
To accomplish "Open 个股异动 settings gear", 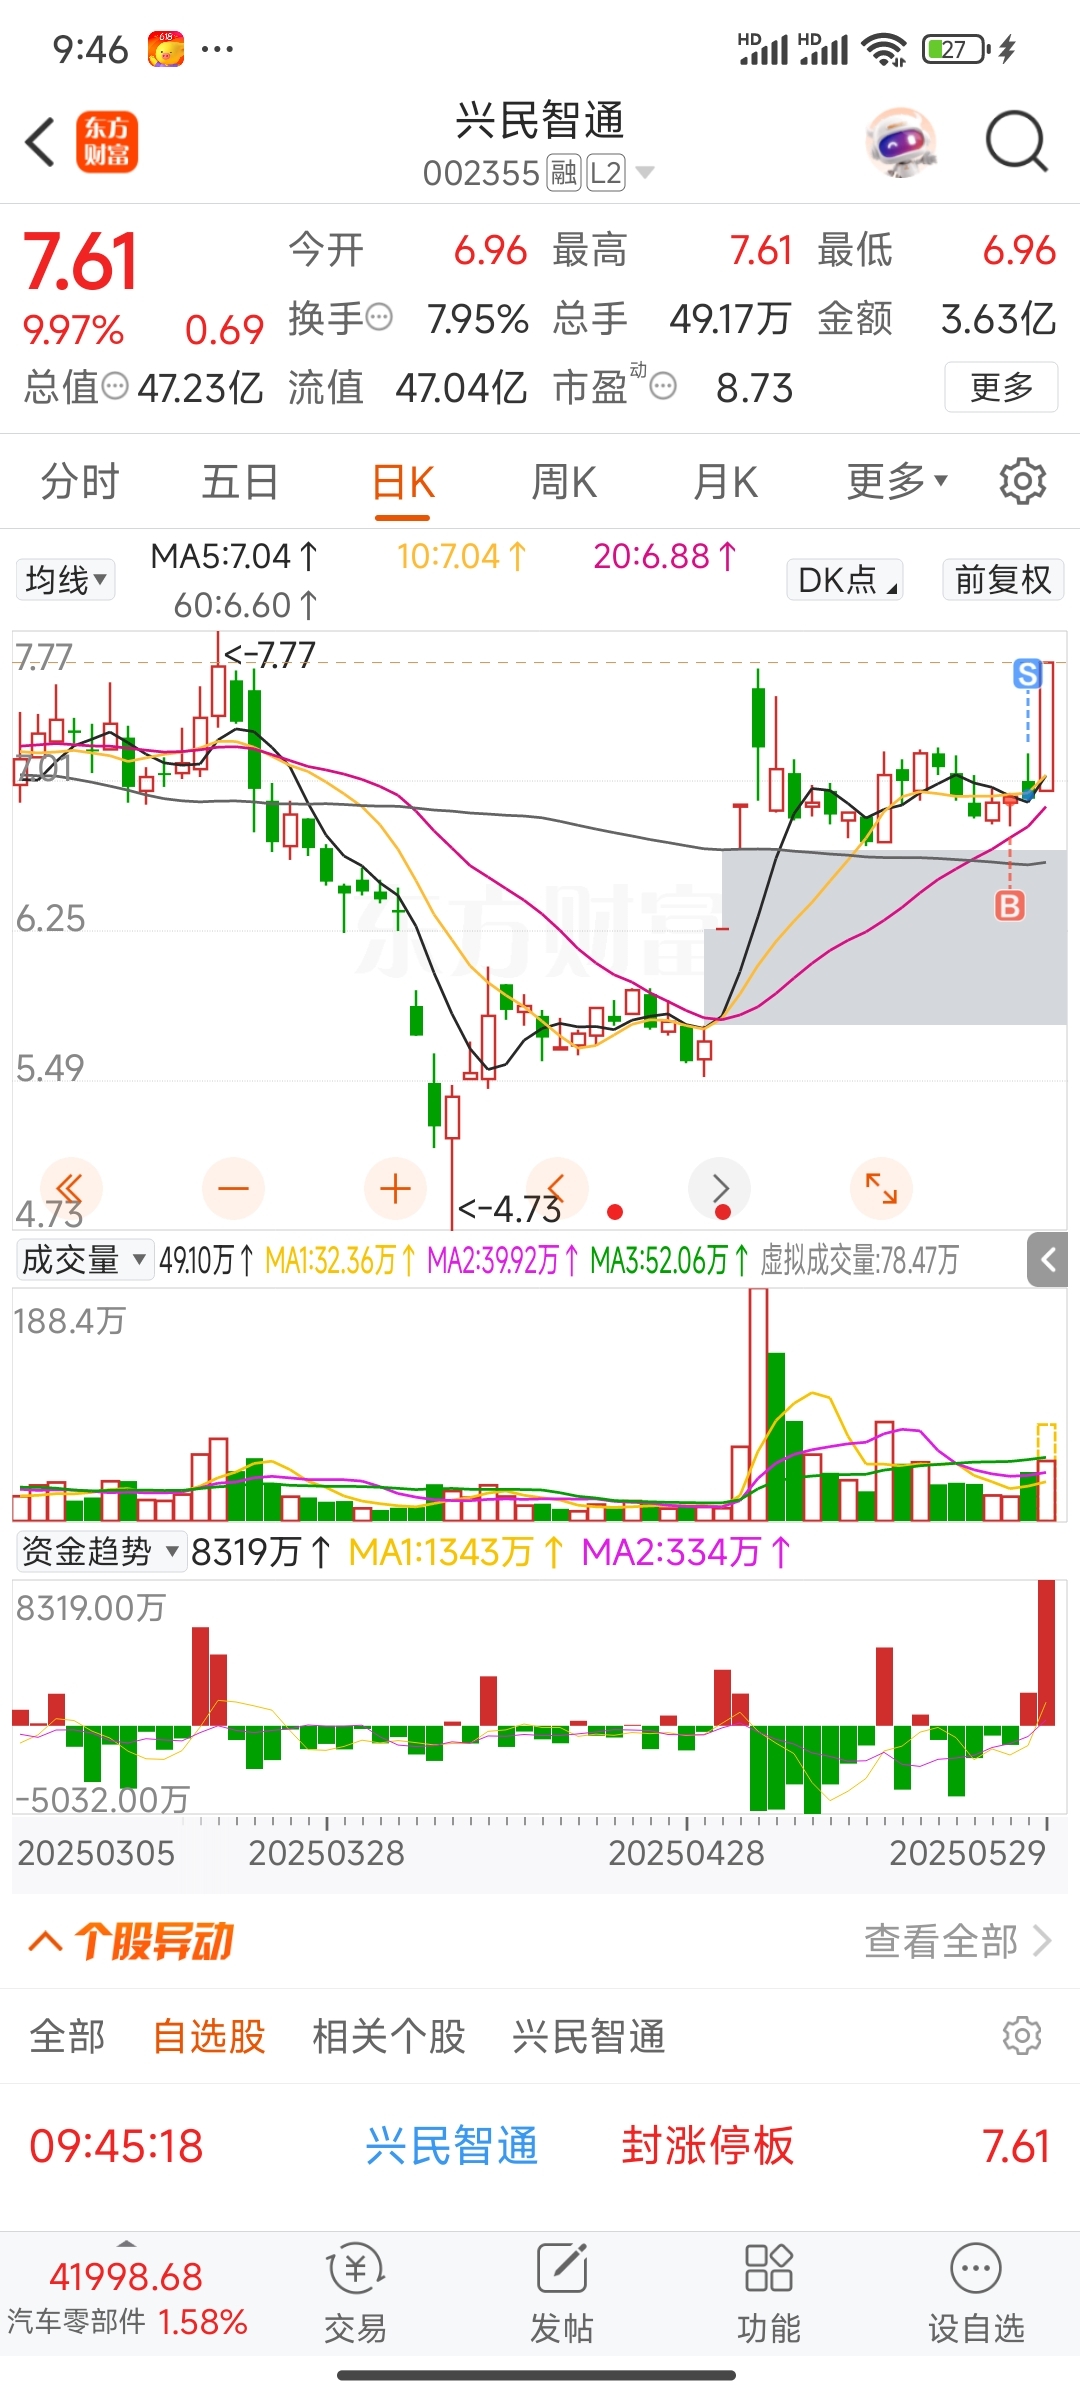I will 1022,2036.
